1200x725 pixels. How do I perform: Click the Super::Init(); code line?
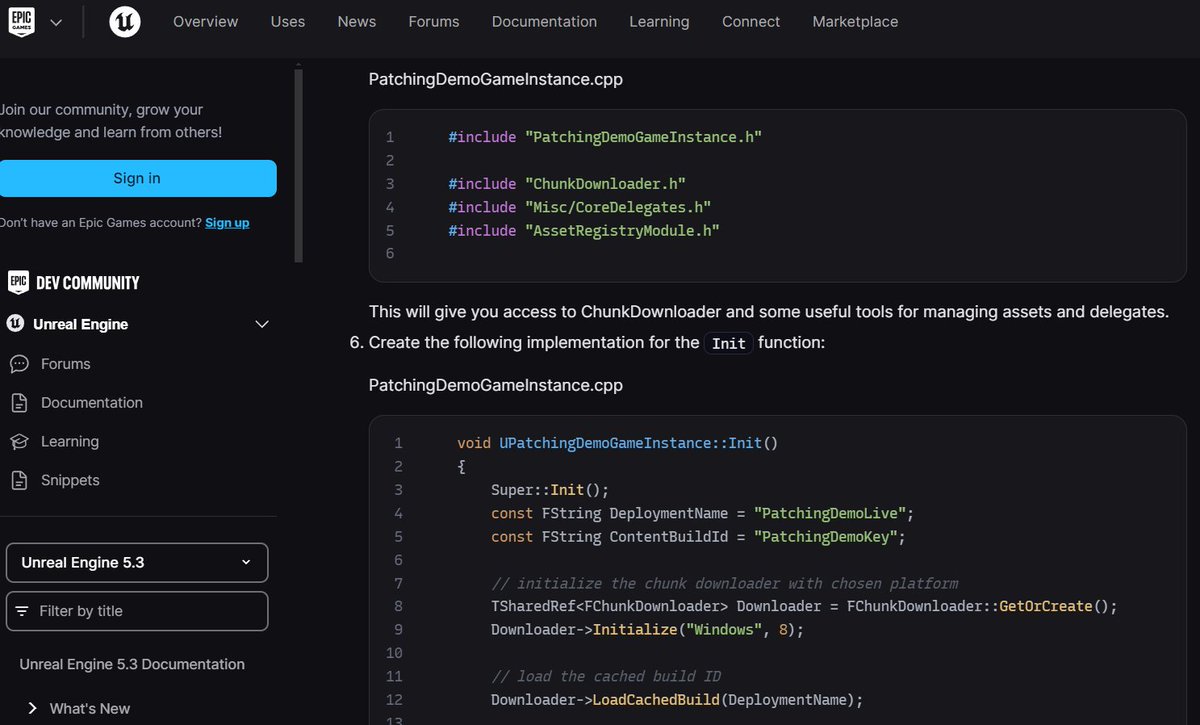550,489
